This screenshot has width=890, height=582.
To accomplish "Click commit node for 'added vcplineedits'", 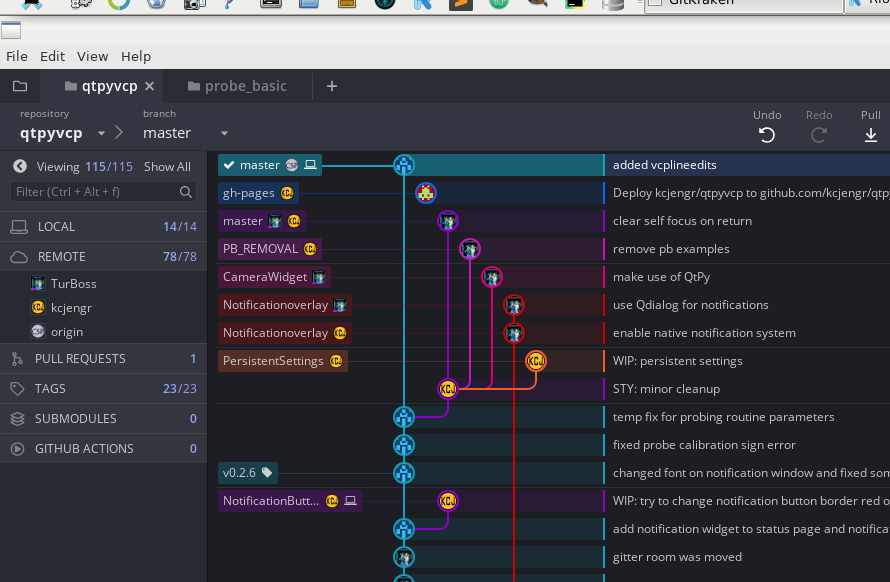I will (x=404, y=165).
